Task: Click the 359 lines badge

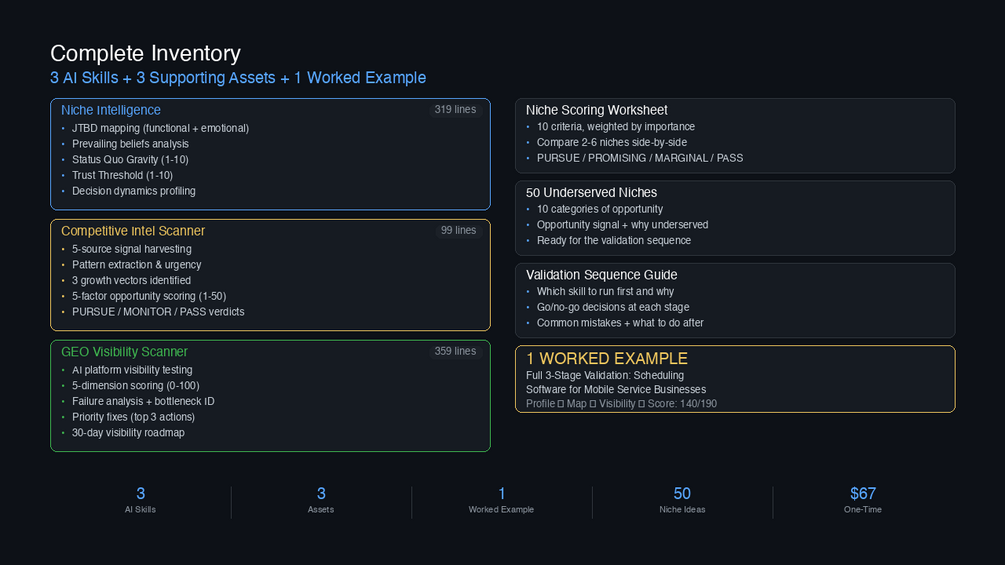Action: (x=455, y=352)
